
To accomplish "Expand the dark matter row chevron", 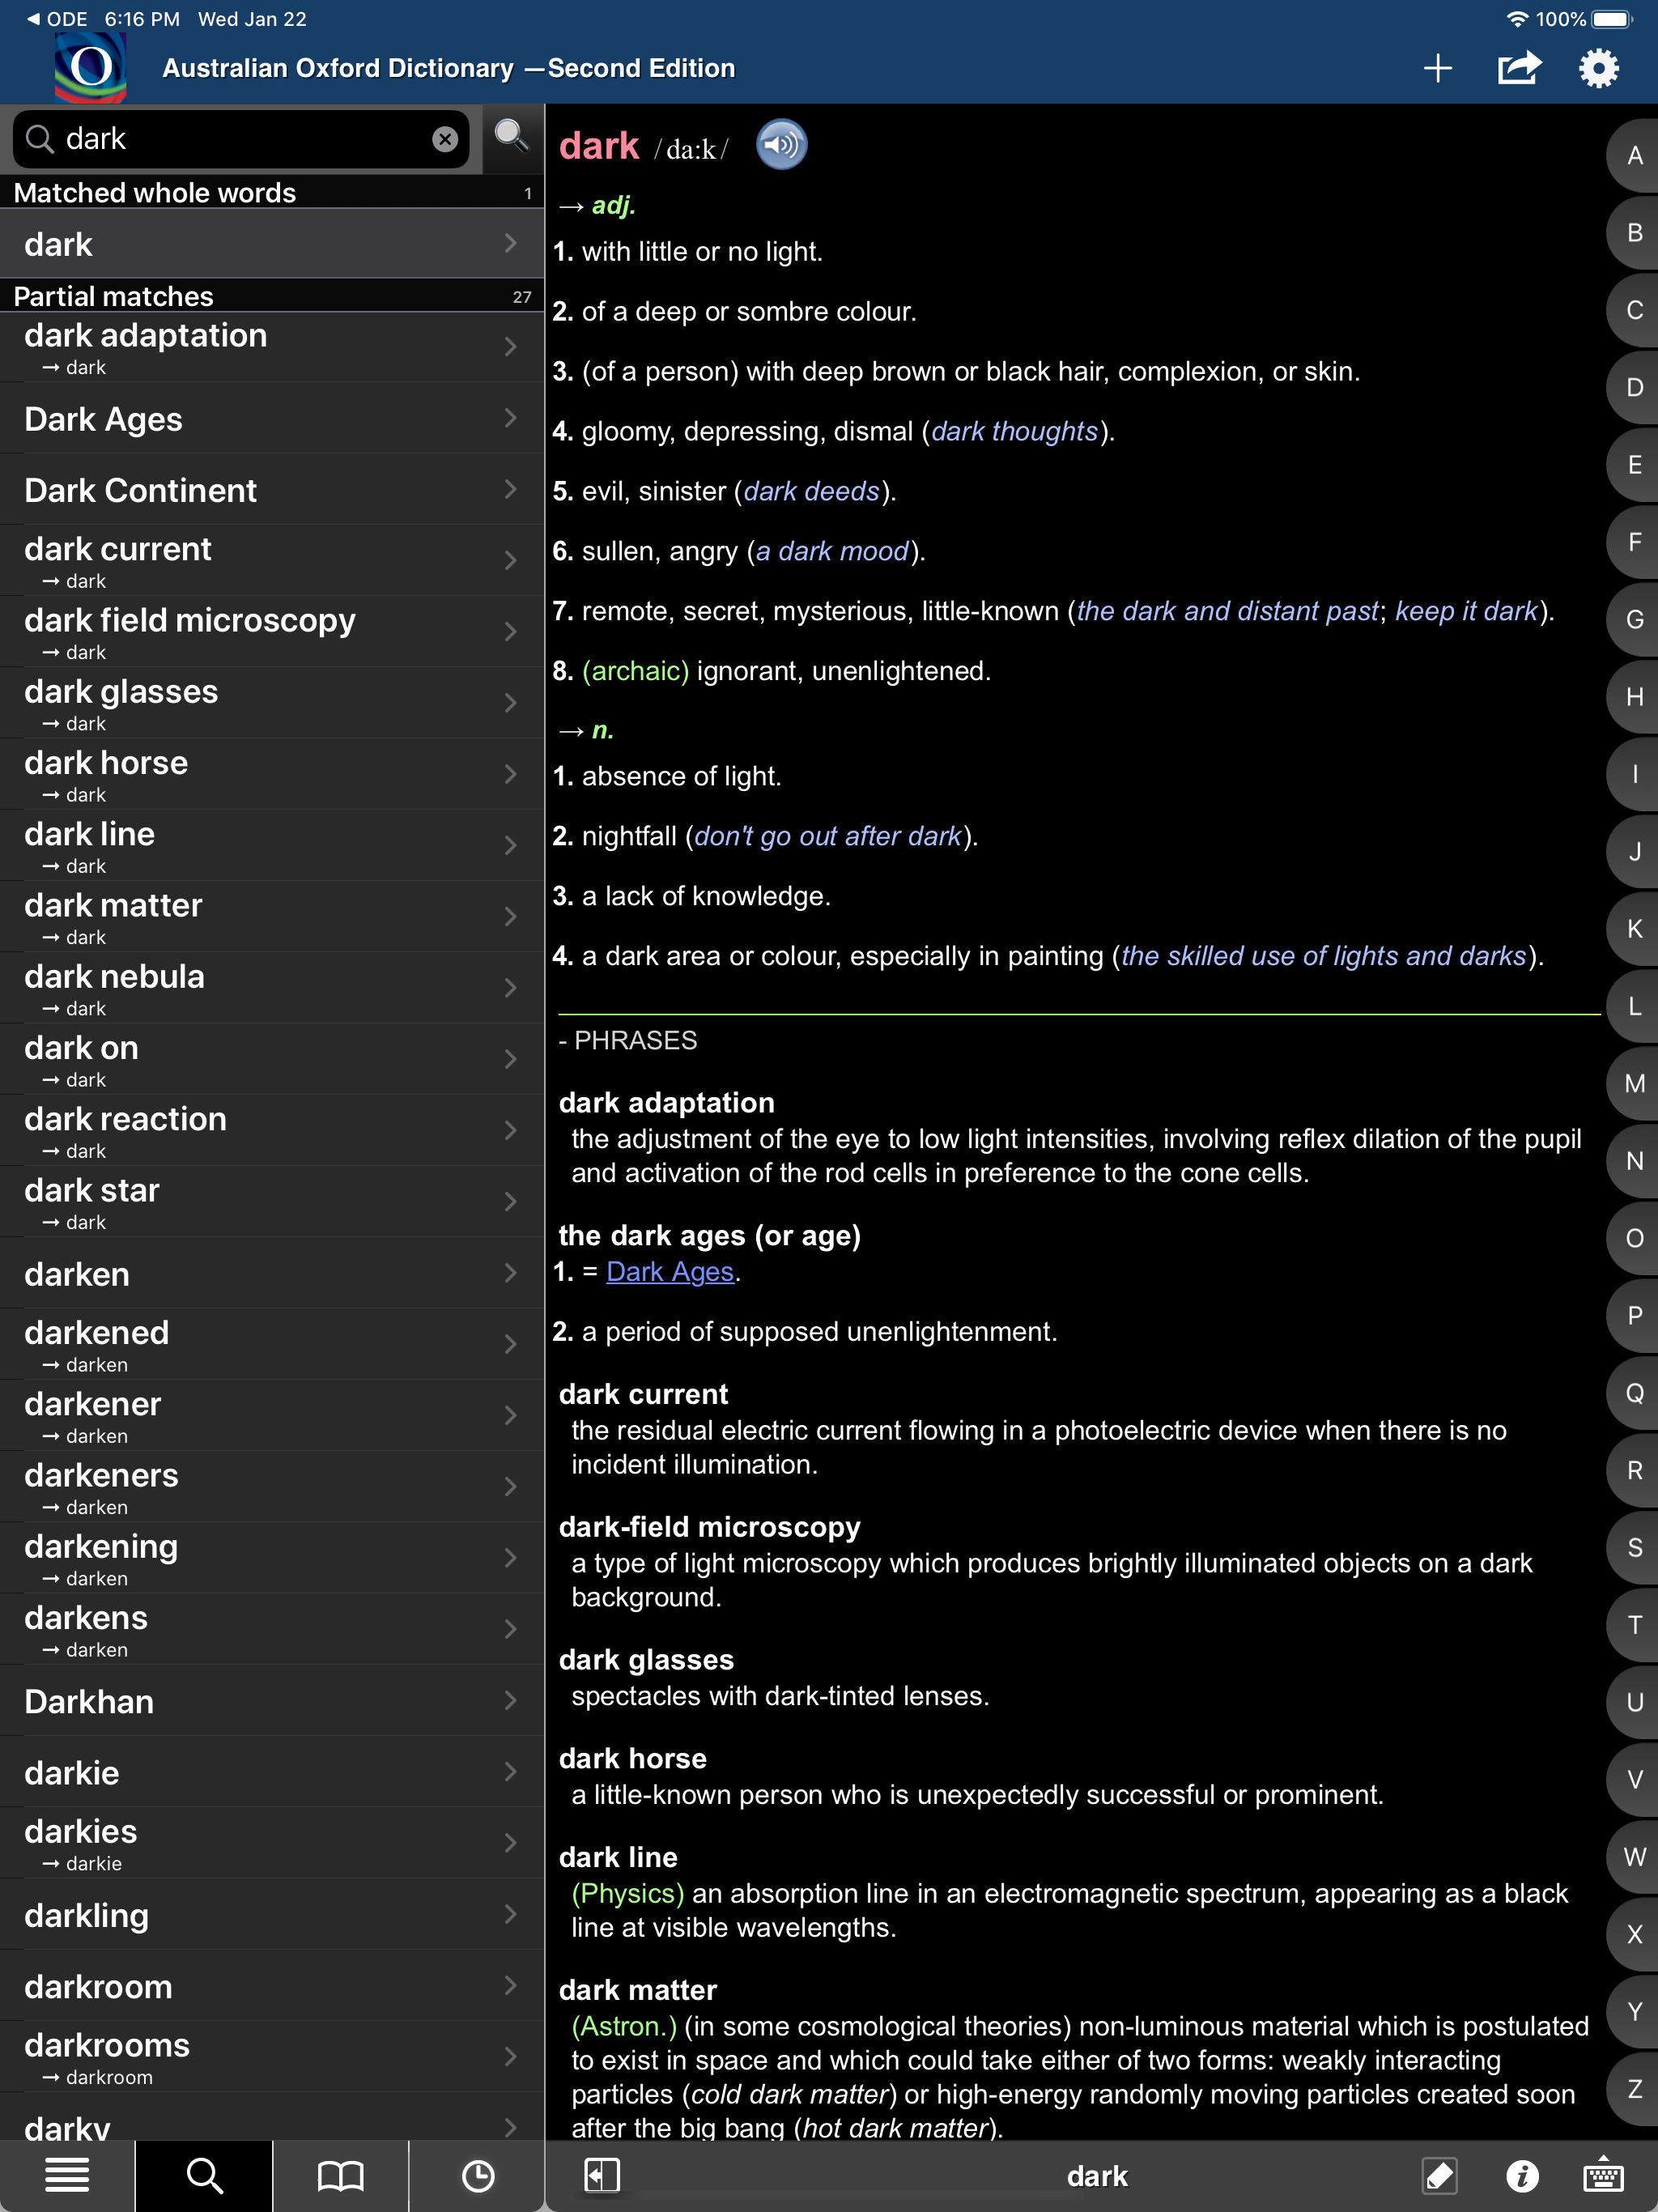I will [x=511, y=917].
